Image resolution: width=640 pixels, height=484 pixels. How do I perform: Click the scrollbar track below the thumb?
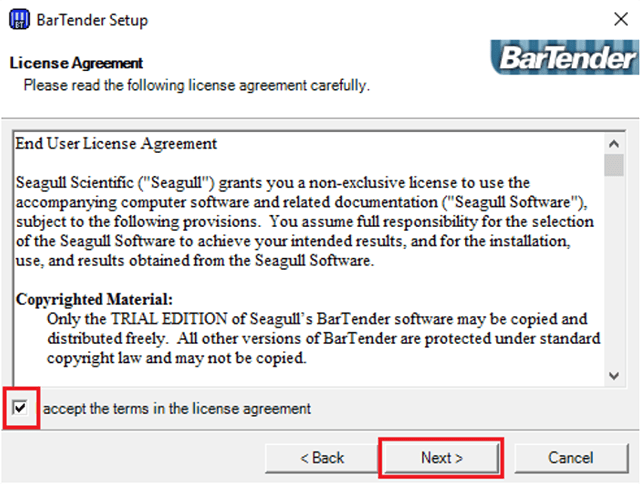pos(614,280)
